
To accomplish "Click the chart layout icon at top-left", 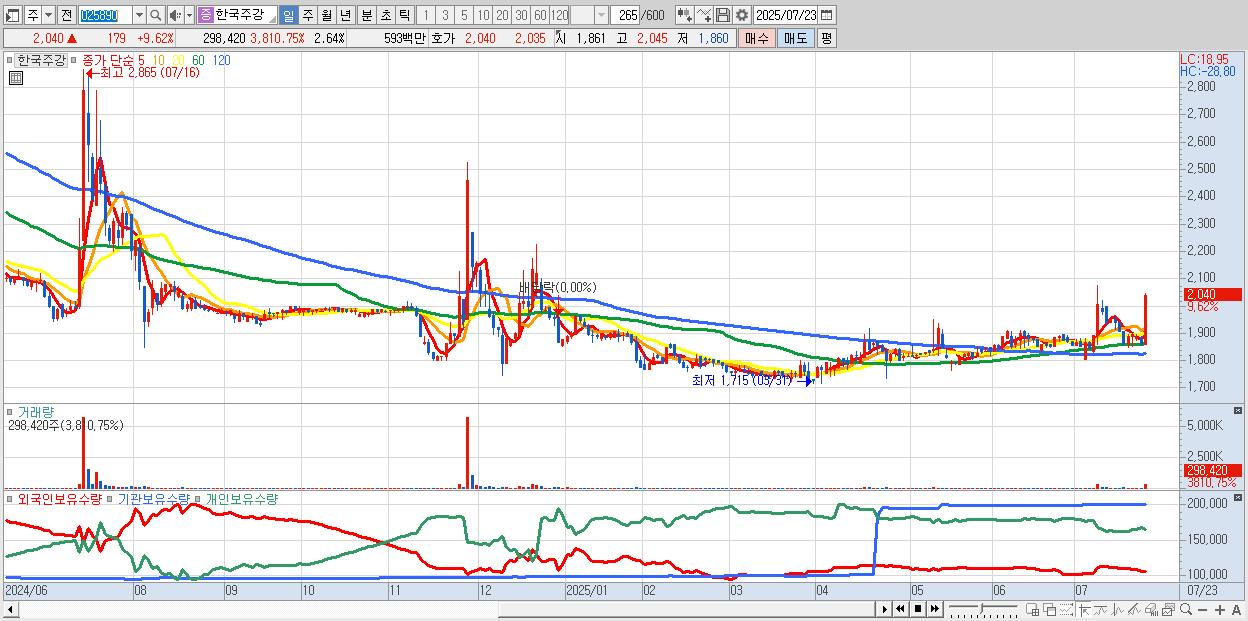I will pyautogui.click(x=13, y=15).
